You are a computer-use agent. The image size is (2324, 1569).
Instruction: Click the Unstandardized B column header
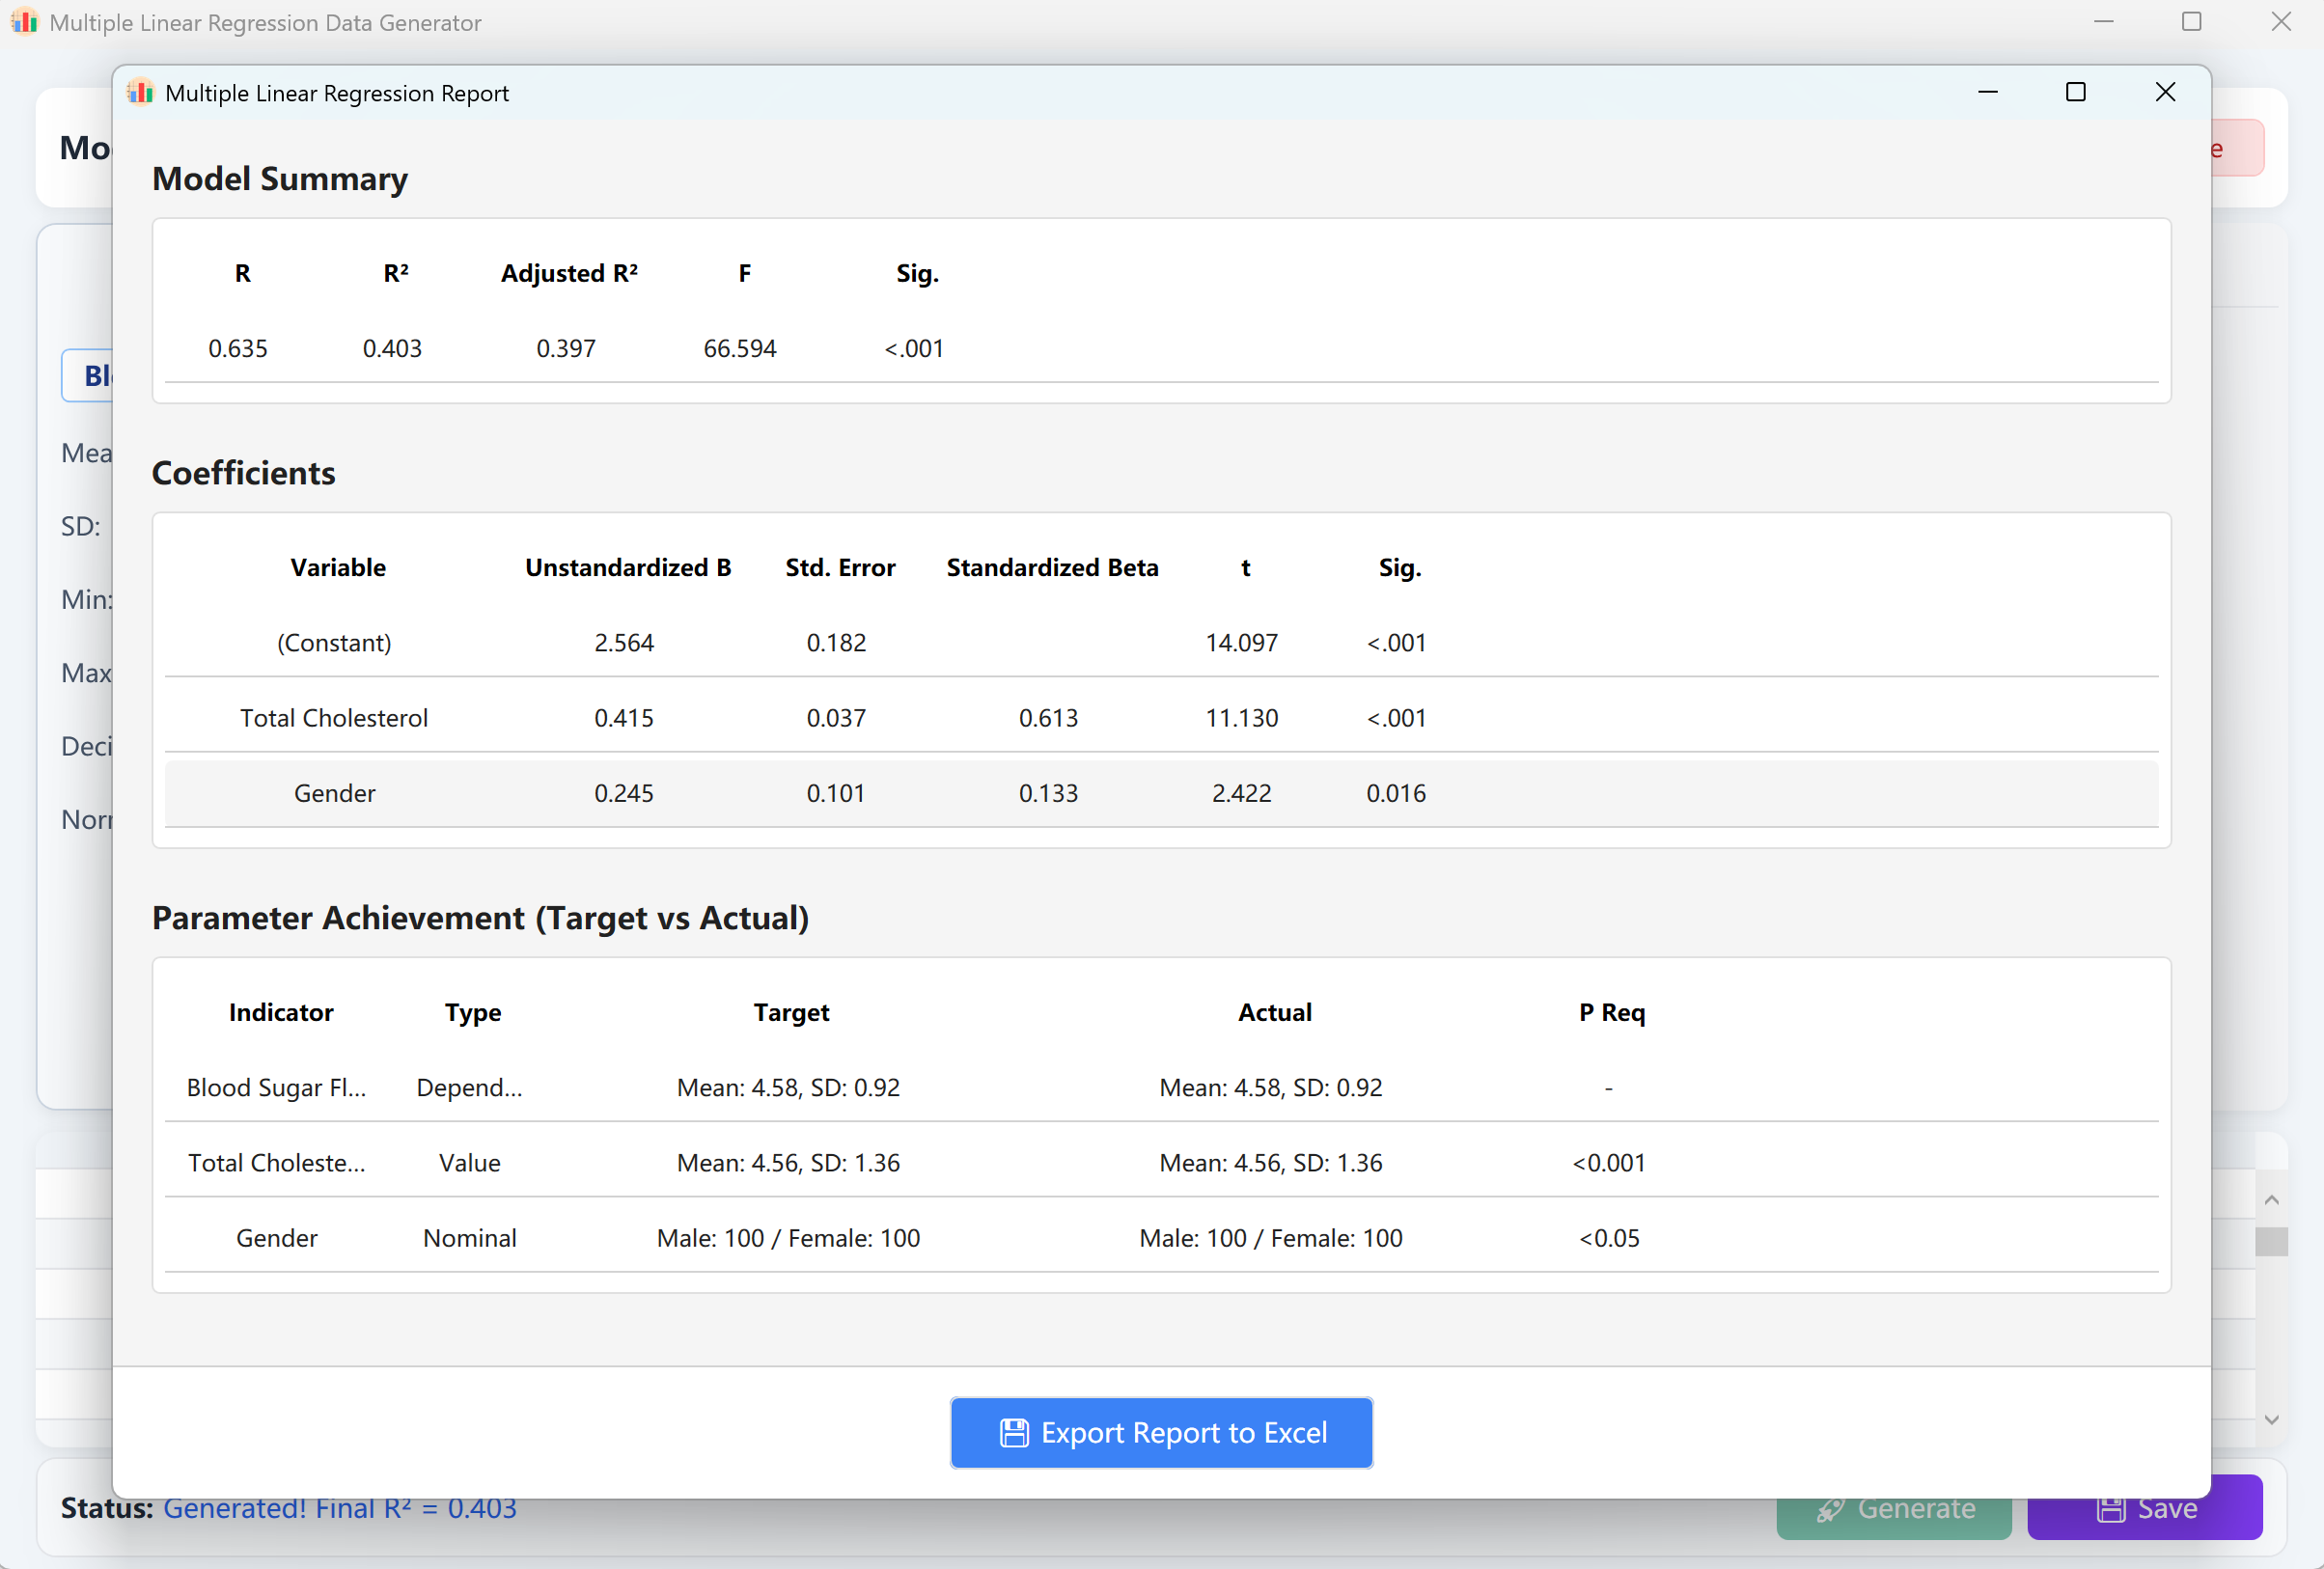(x=628, y=567)
